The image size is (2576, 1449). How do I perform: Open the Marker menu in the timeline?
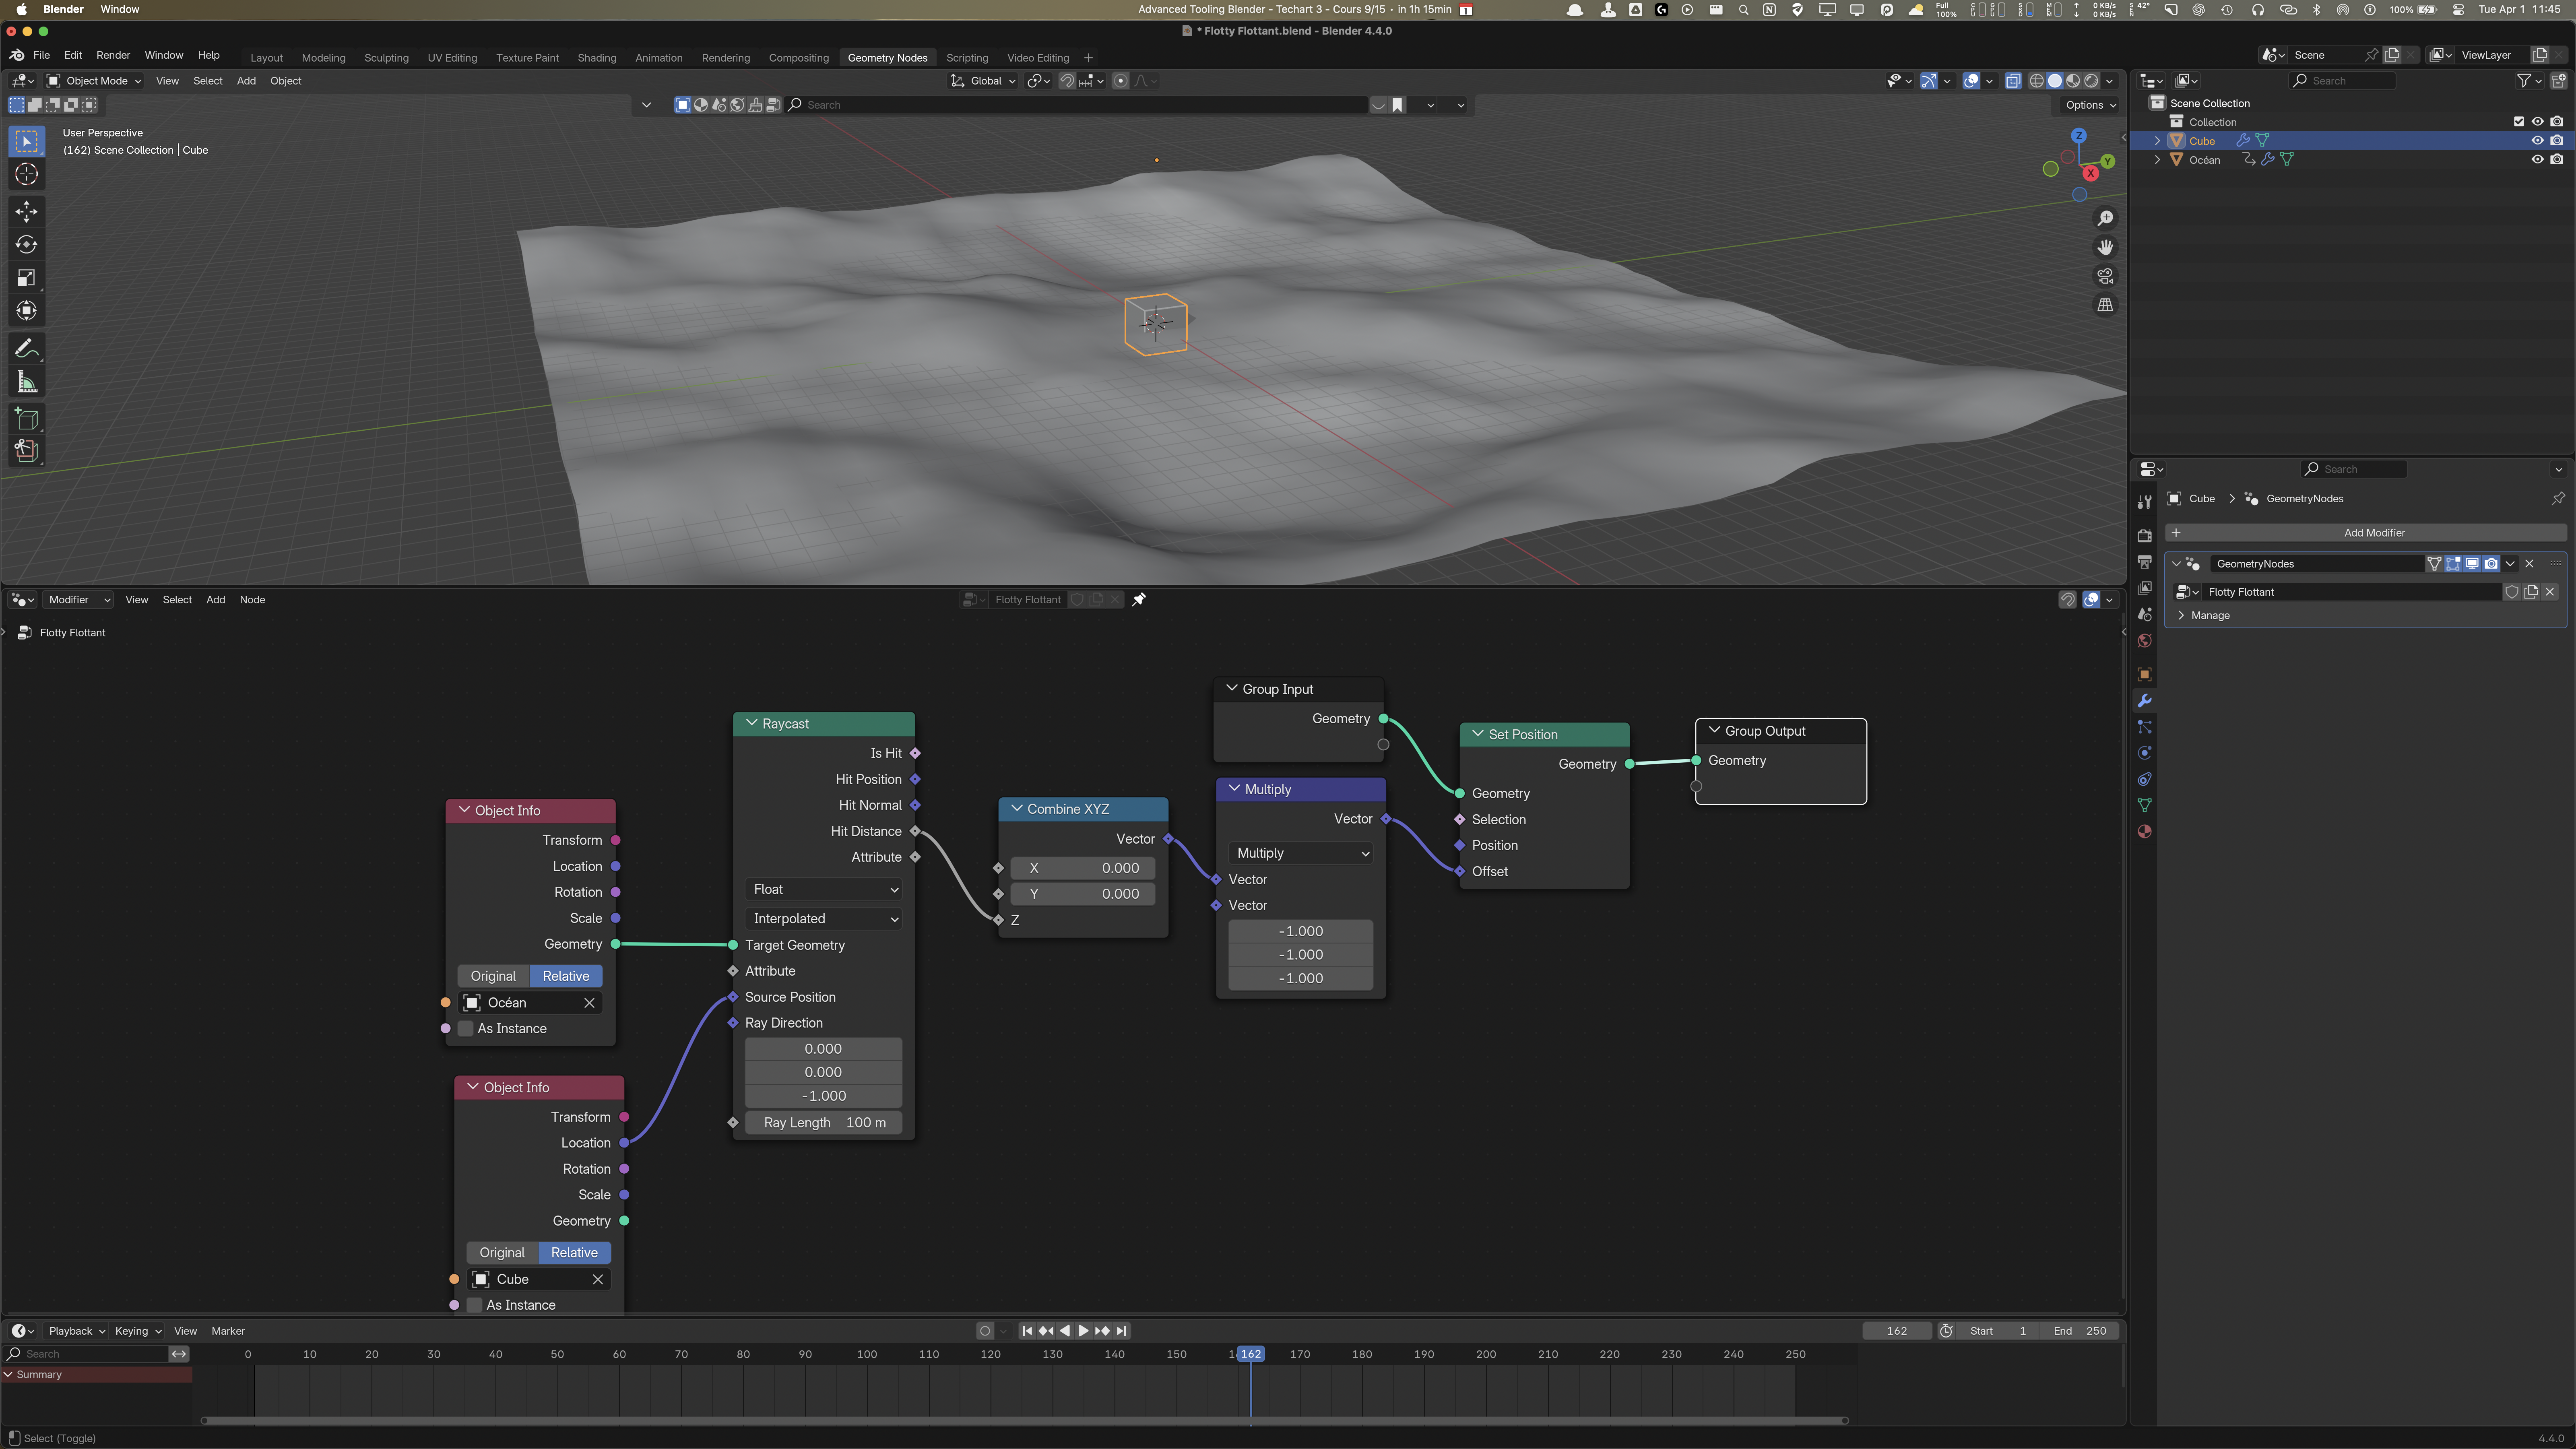228,1332
